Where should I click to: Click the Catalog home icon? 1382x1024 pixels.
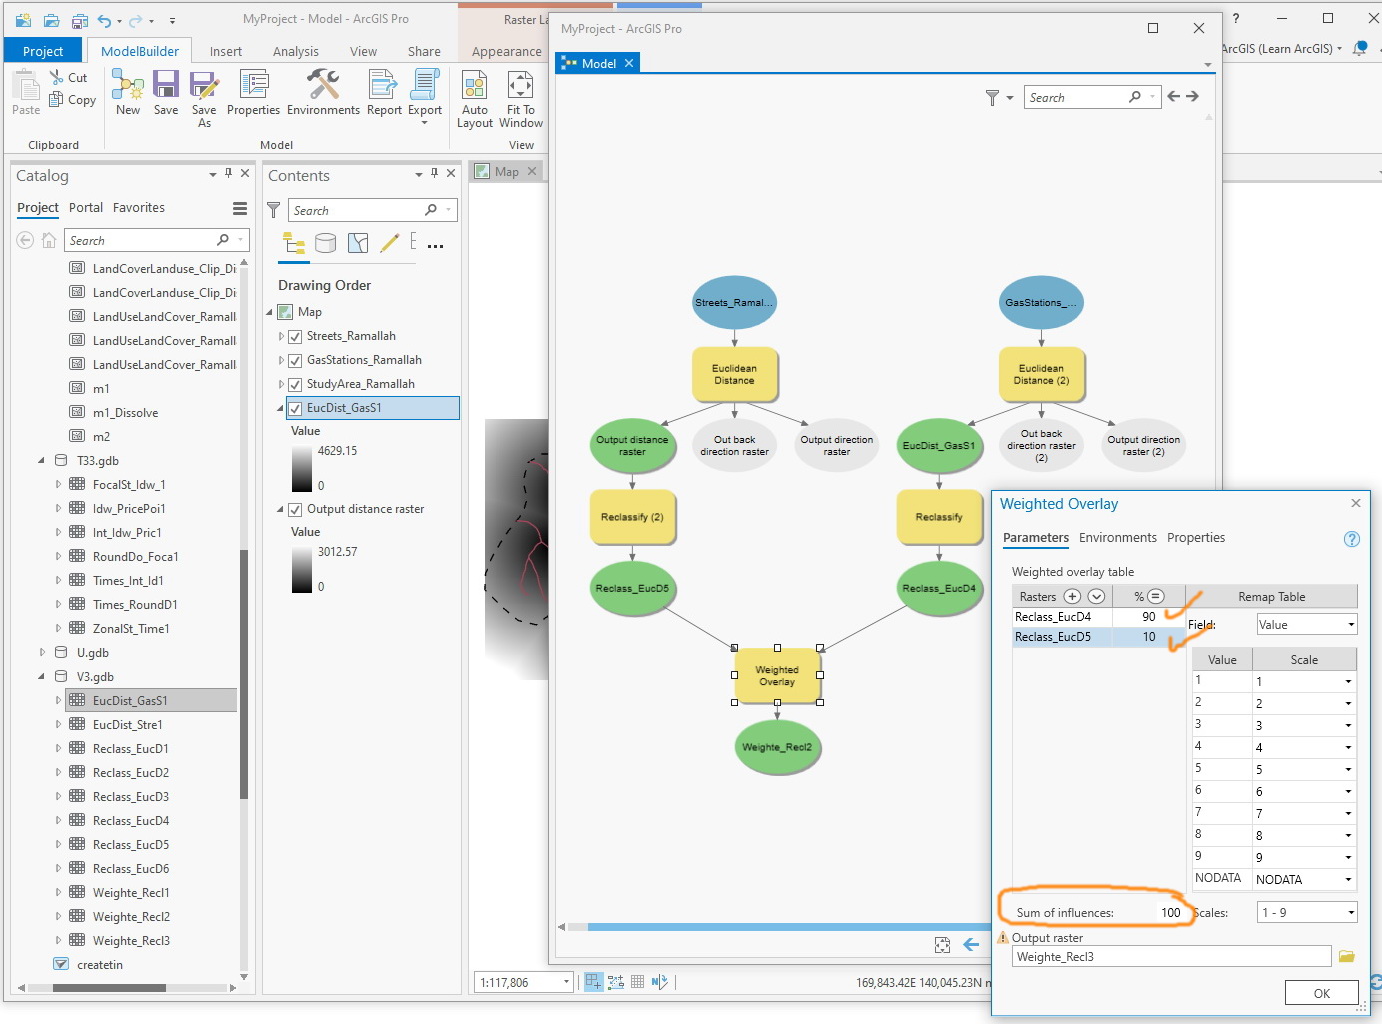(49, 240)
